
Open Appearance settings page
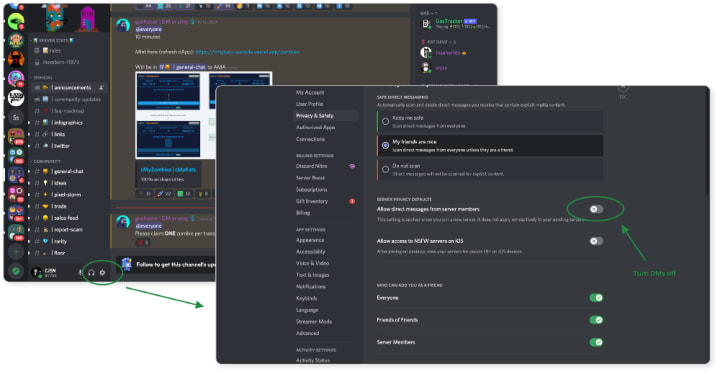[x=310, y=240]
